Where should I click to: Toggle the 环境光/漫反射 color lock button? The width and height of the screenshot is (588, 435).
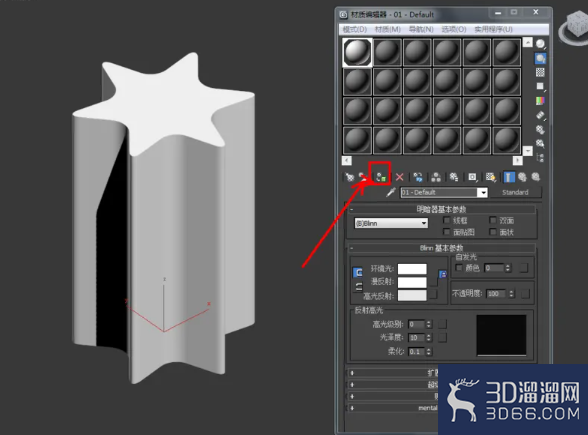tap(358, 273)
